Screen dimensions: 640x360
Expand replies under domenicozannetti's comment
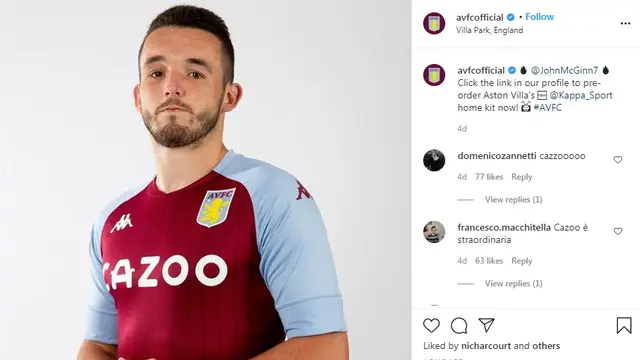[513, 200]
